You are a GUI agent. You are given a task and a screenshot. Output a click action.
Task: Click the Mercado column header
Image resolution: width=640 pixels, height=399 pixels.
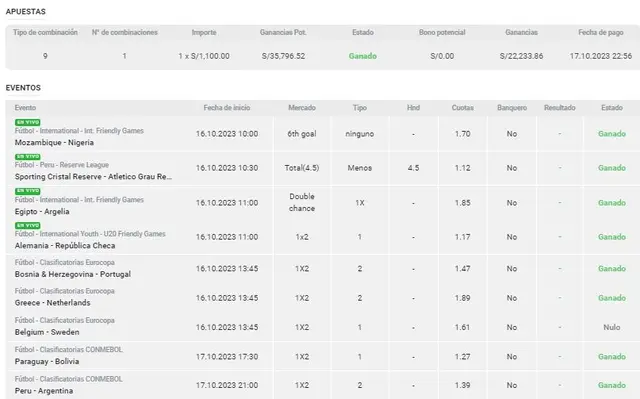pyautogui.click(x=302, y=108)
